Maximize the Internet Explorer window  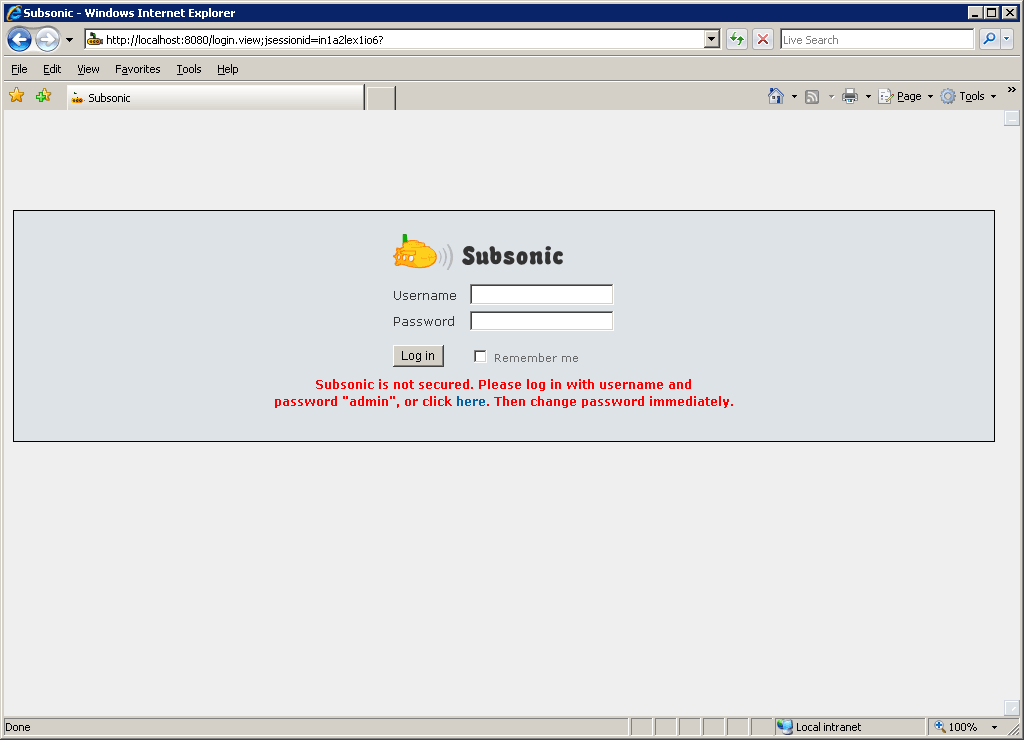[991, 12]
